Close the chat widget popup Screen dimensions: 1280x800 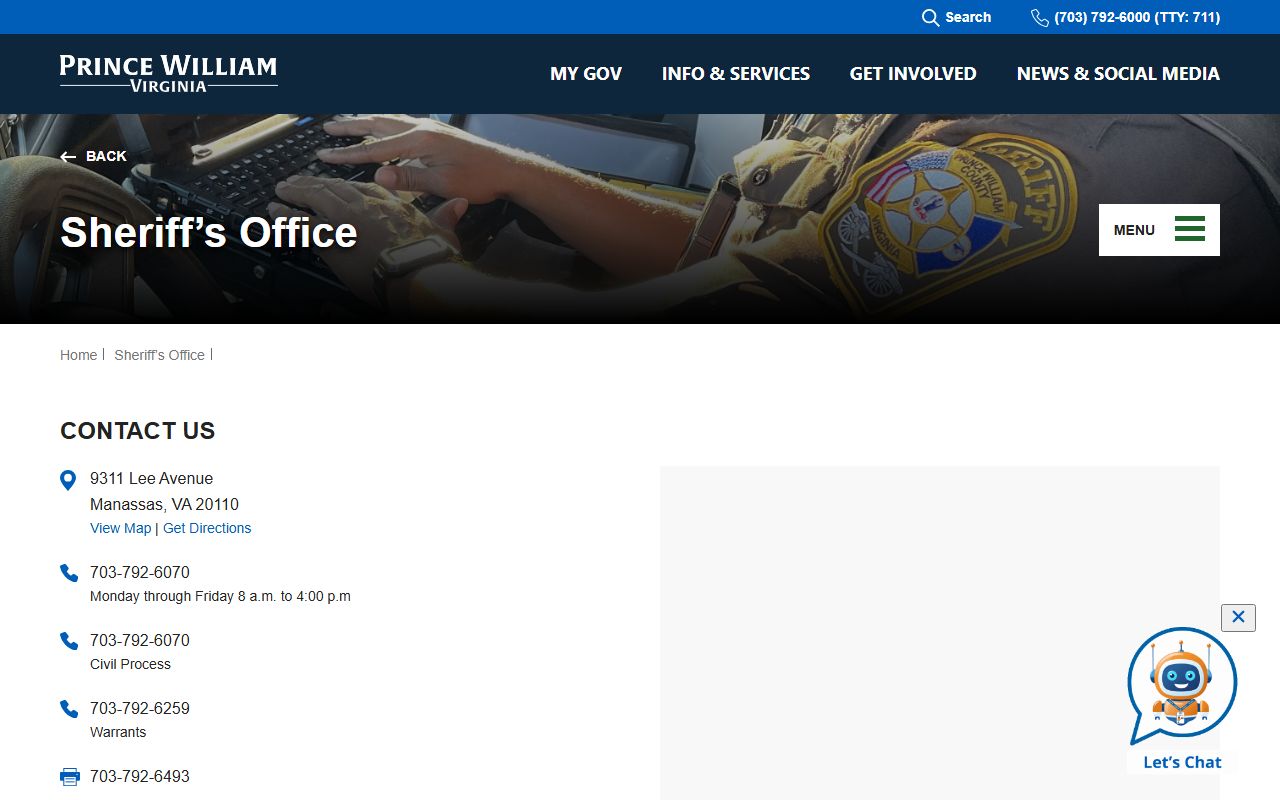1238,617
